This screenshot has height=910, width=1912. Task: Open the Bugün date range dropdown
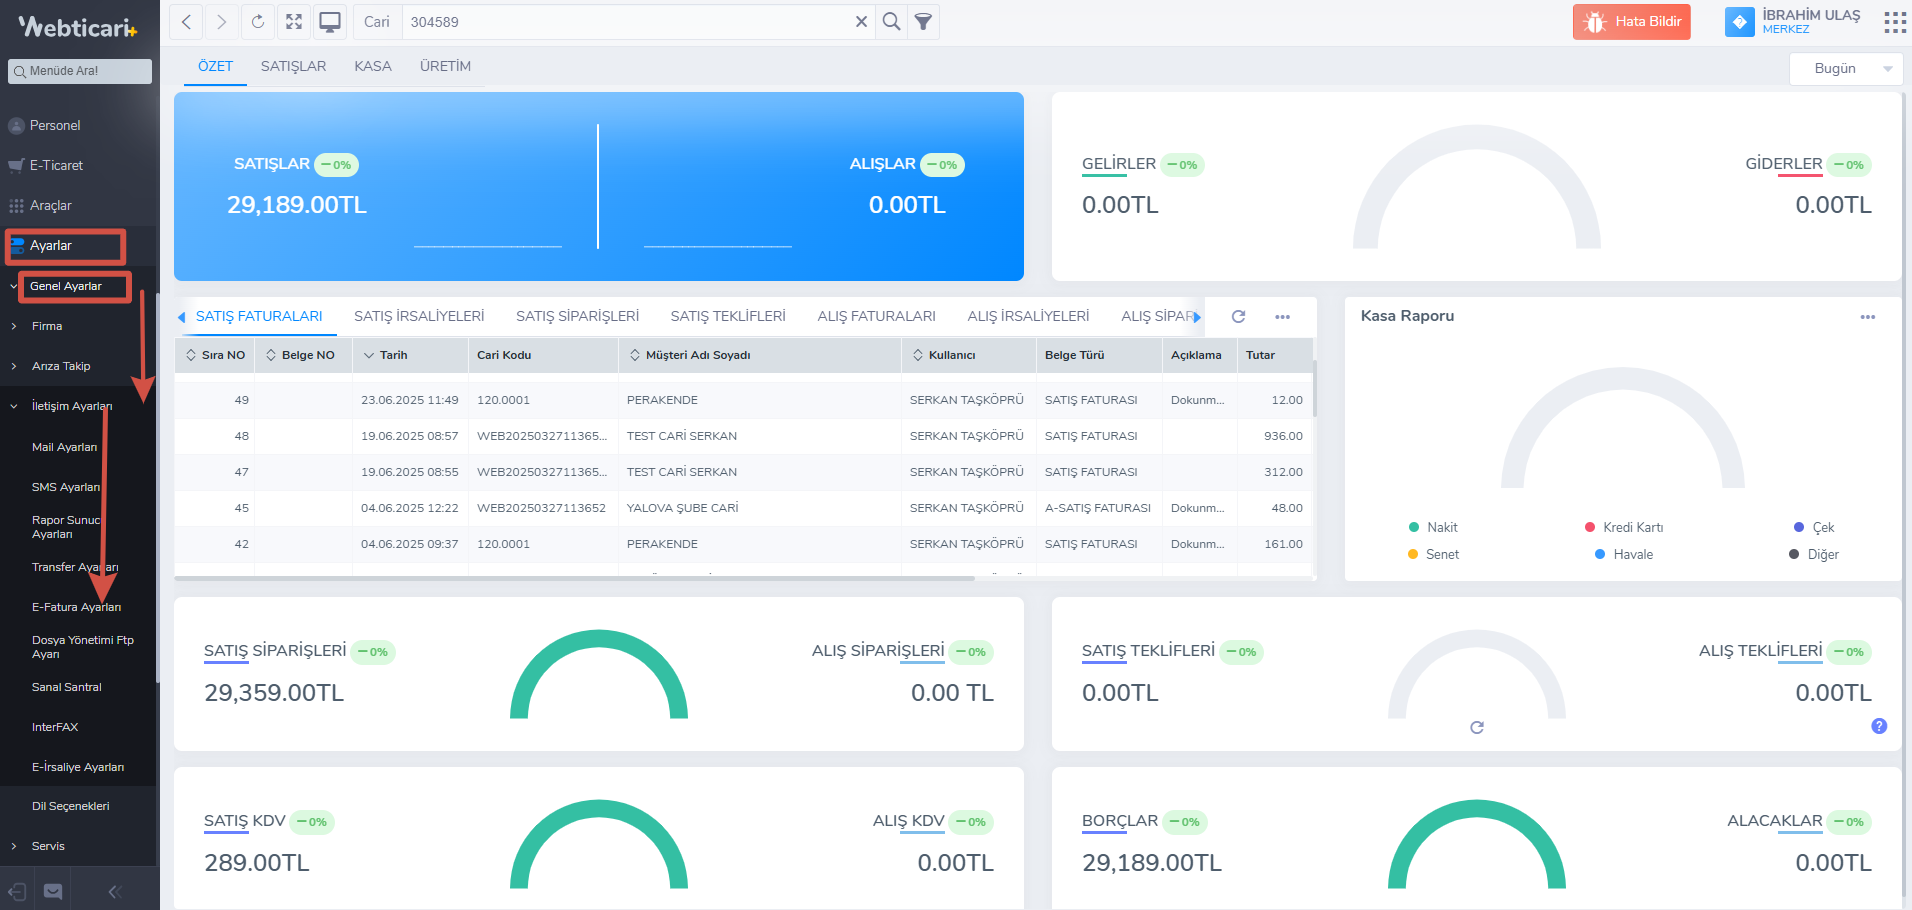(1845, 69)
